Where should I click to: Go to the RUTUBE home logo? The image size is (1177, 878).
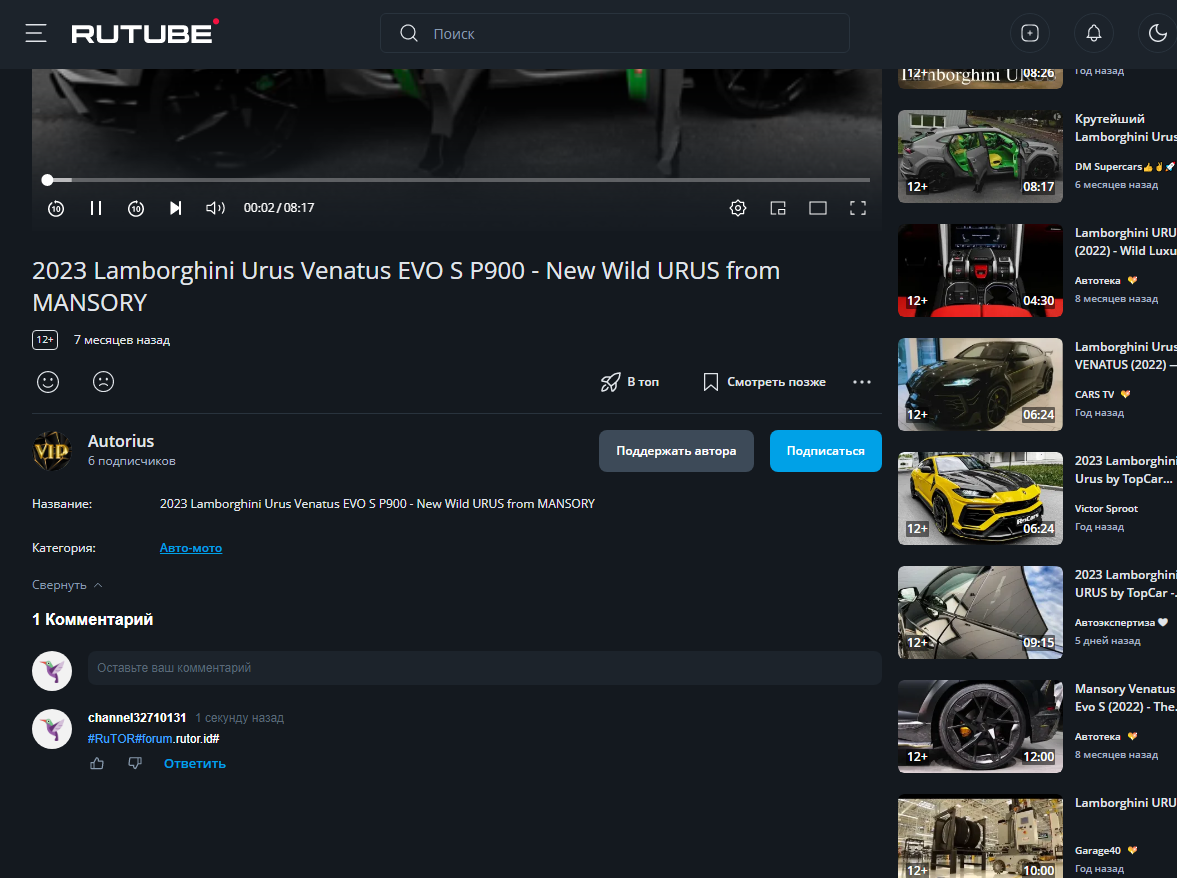point(145,32)
